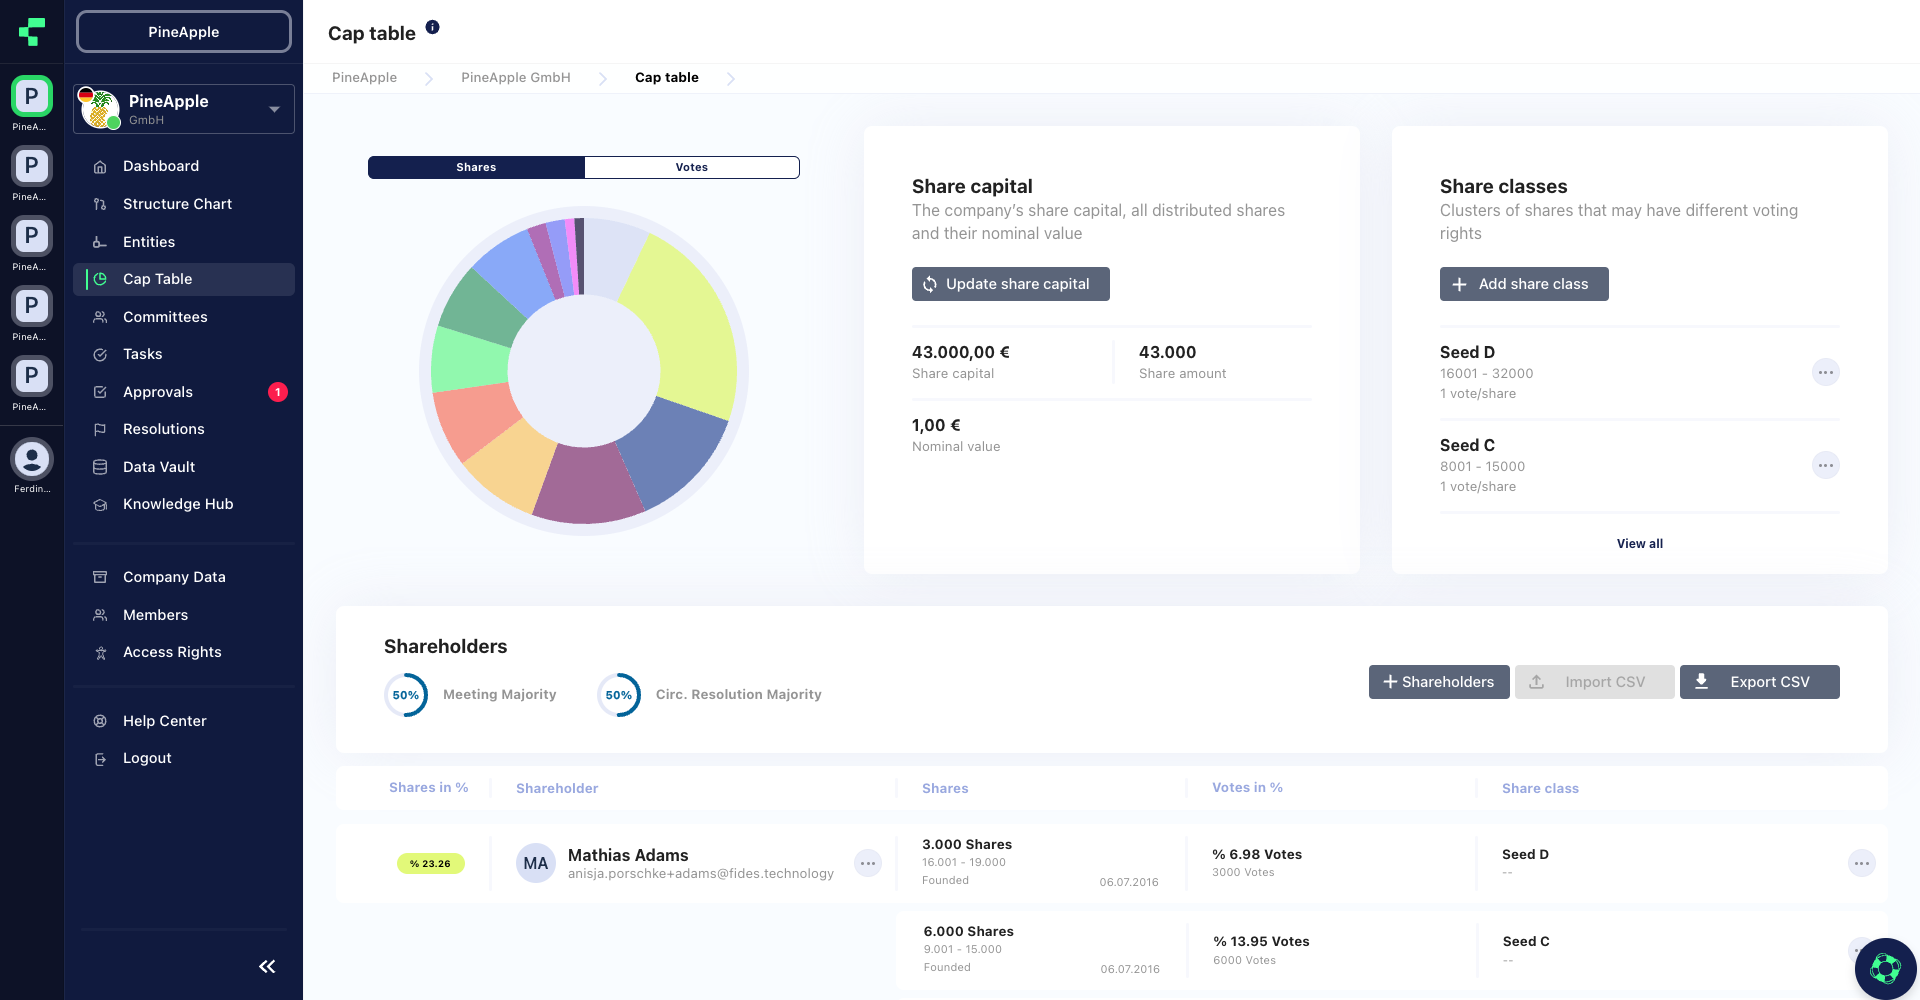
Task: Click View all share classes link
Action: 1639,543
